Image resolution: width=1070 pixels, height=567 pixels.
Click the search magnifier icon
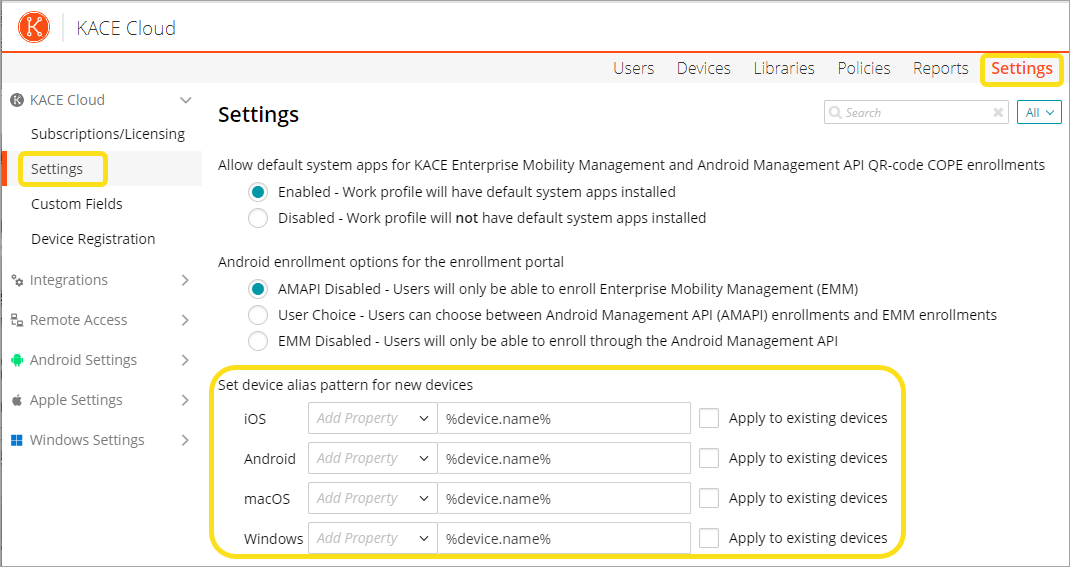click(x=834, y=113)
